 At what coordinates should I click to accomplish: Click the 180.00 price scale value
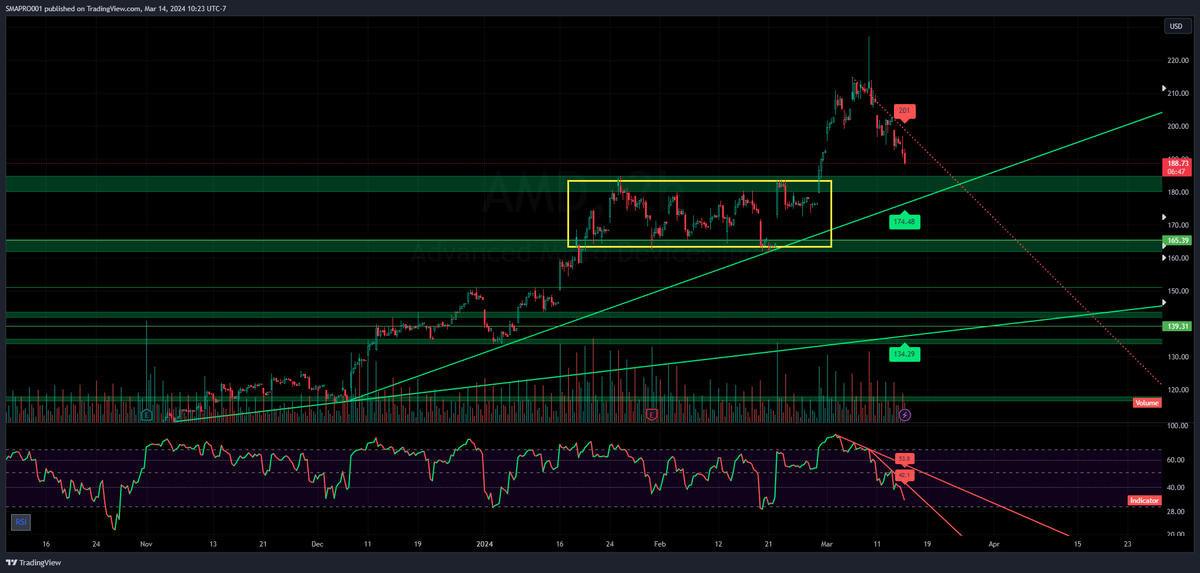coord(1178,192)
